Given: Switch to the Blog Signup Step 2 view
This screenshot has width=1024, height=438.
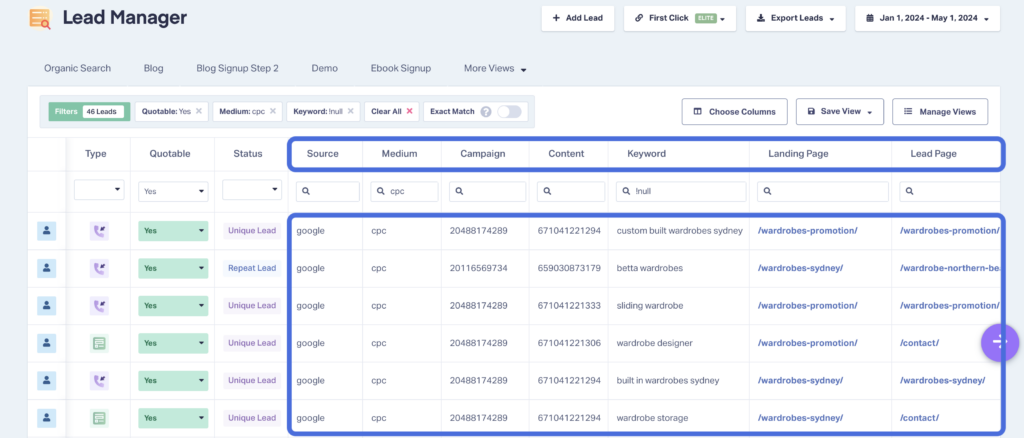Looking at the screenshot, I should click(x=238, y=68).
